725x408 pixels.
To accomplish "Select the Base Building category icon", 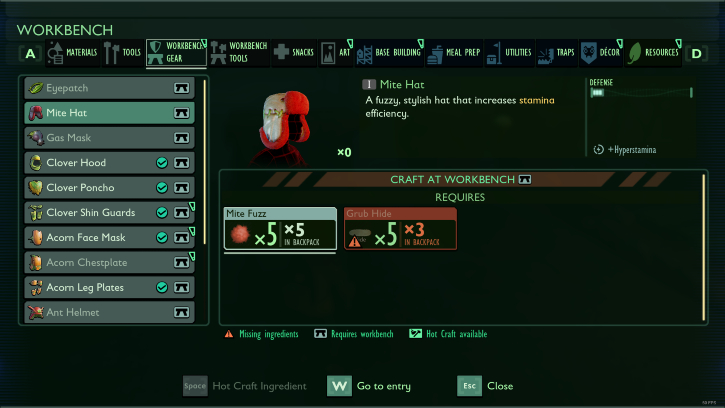I will click(364, 54).
